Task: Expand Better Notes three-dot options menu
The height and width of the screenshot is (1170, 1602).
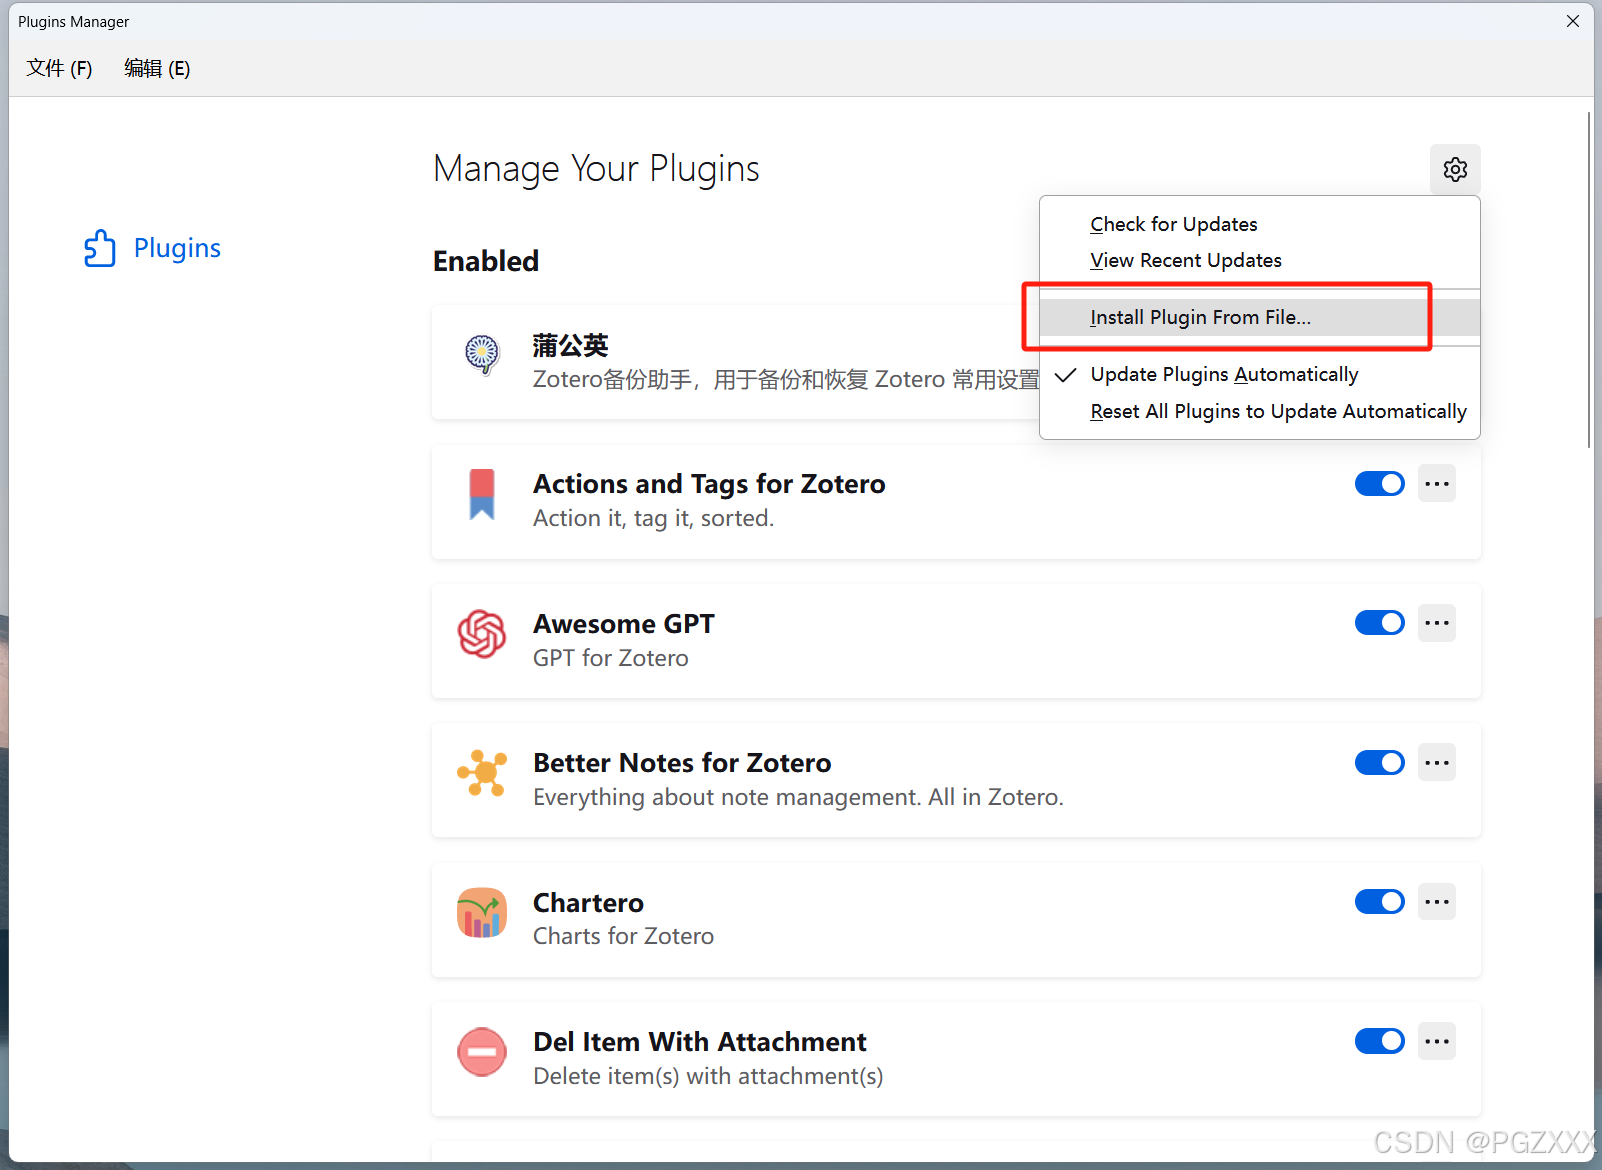Action: [x=1437, y=763]
